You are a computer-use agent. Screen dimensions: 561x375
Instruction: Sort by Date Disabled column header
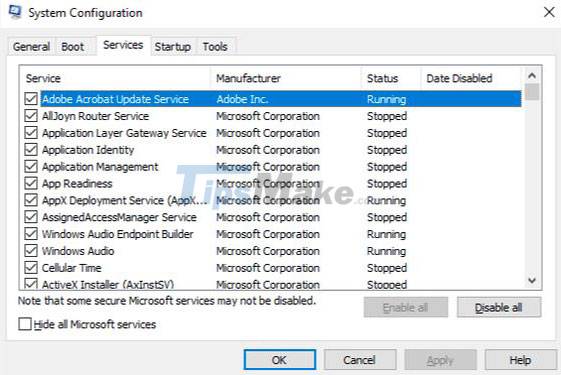(471, 78)
